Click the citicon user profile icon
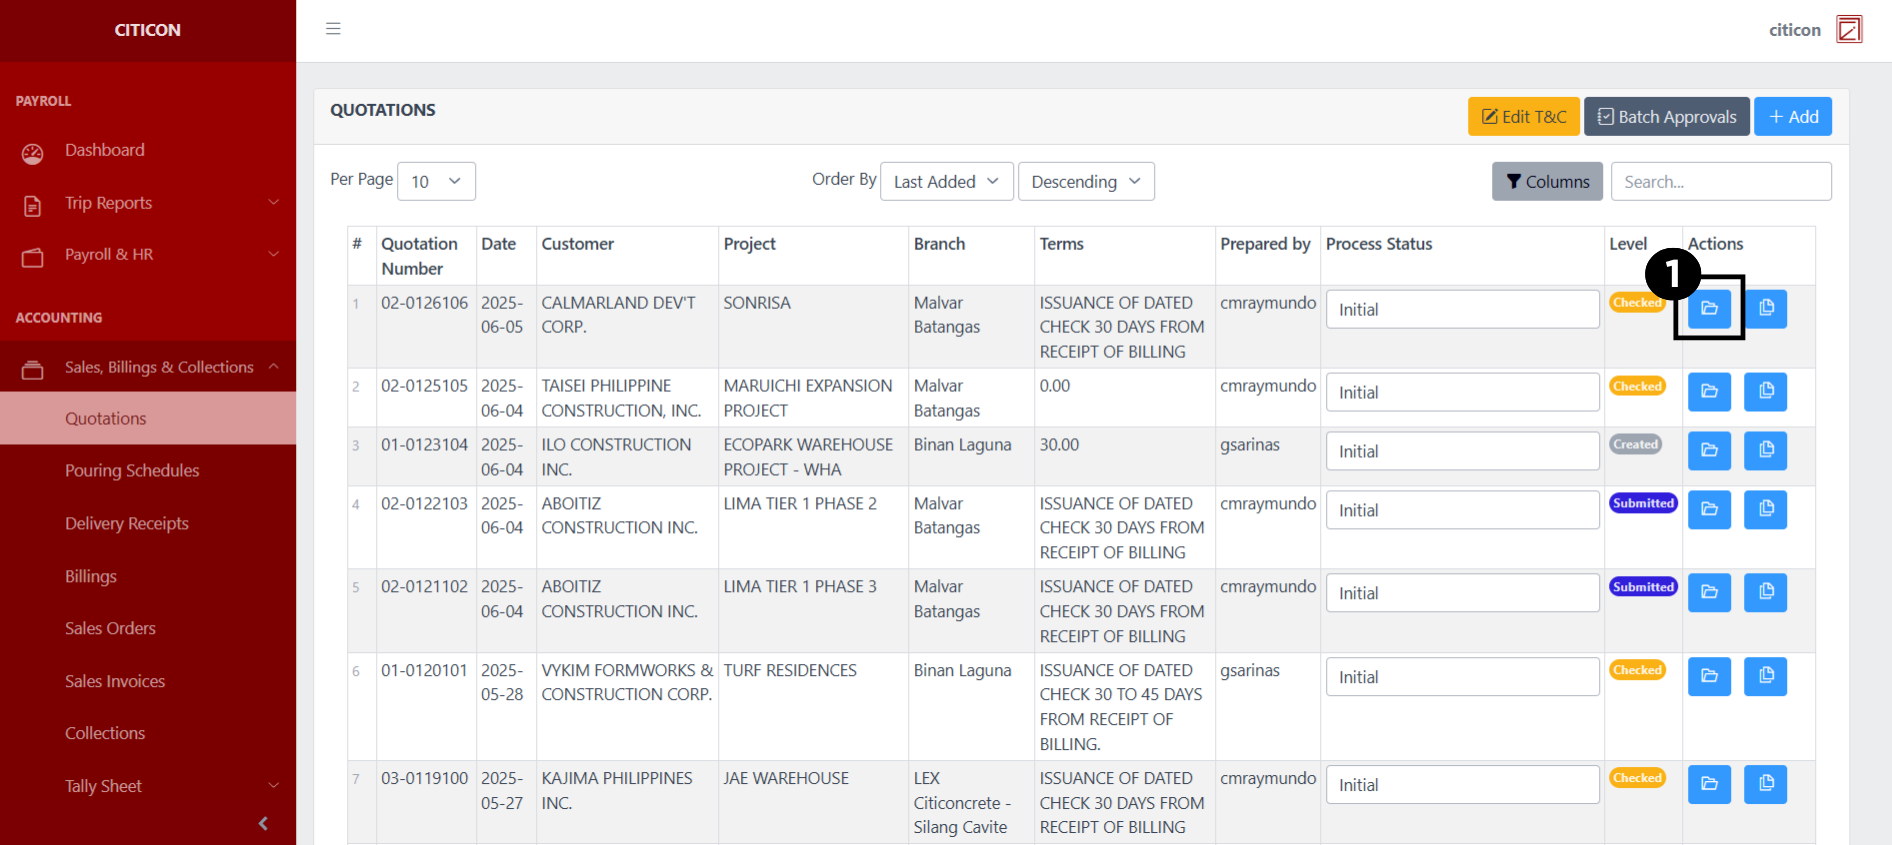 coord(1849,30)
